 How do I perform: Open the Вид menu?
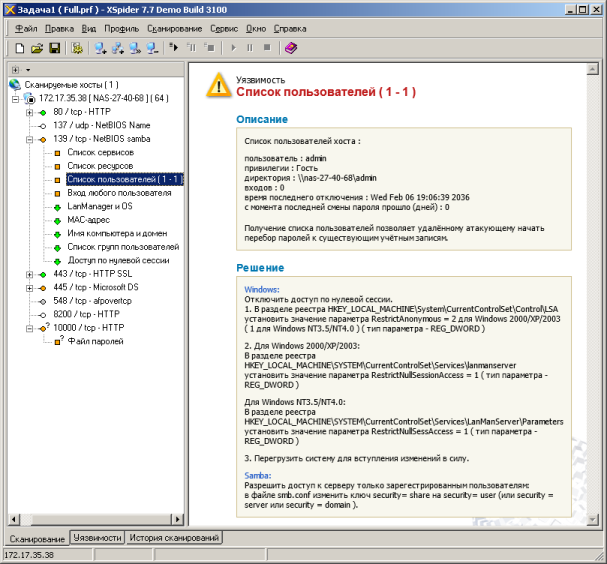(89, 29)
